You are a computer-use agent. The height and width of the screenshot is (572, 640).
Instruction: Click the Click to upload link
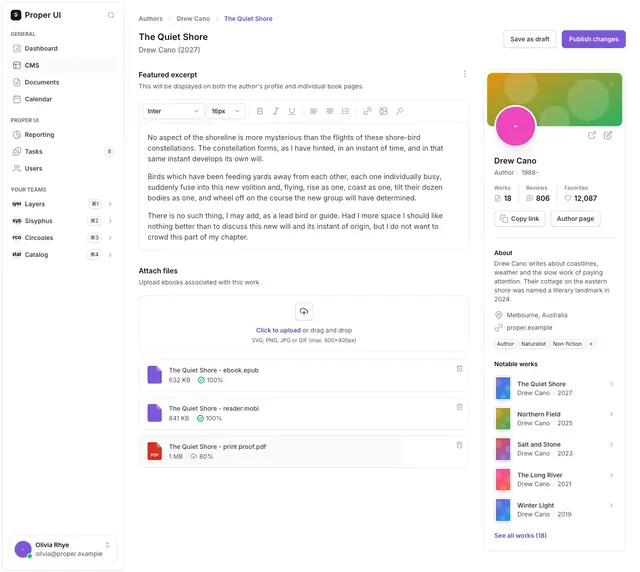[278, 330]
